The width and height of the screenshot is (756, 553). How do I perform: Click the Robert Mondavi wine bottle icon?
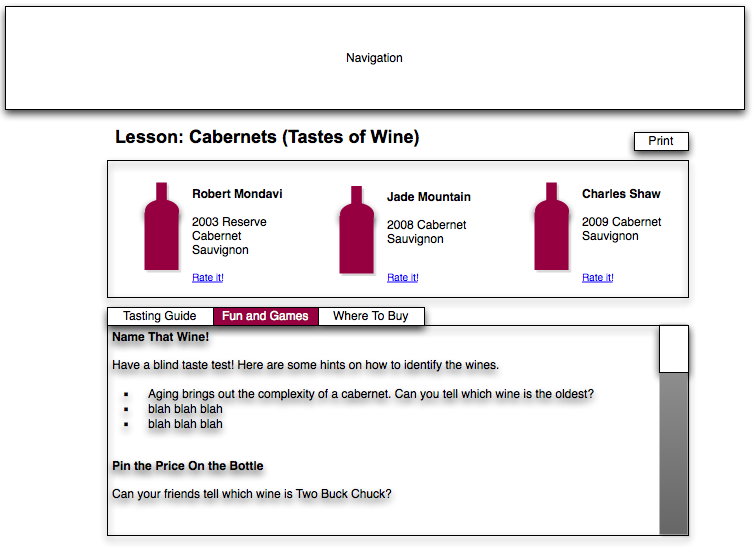(x=162, y=226)
